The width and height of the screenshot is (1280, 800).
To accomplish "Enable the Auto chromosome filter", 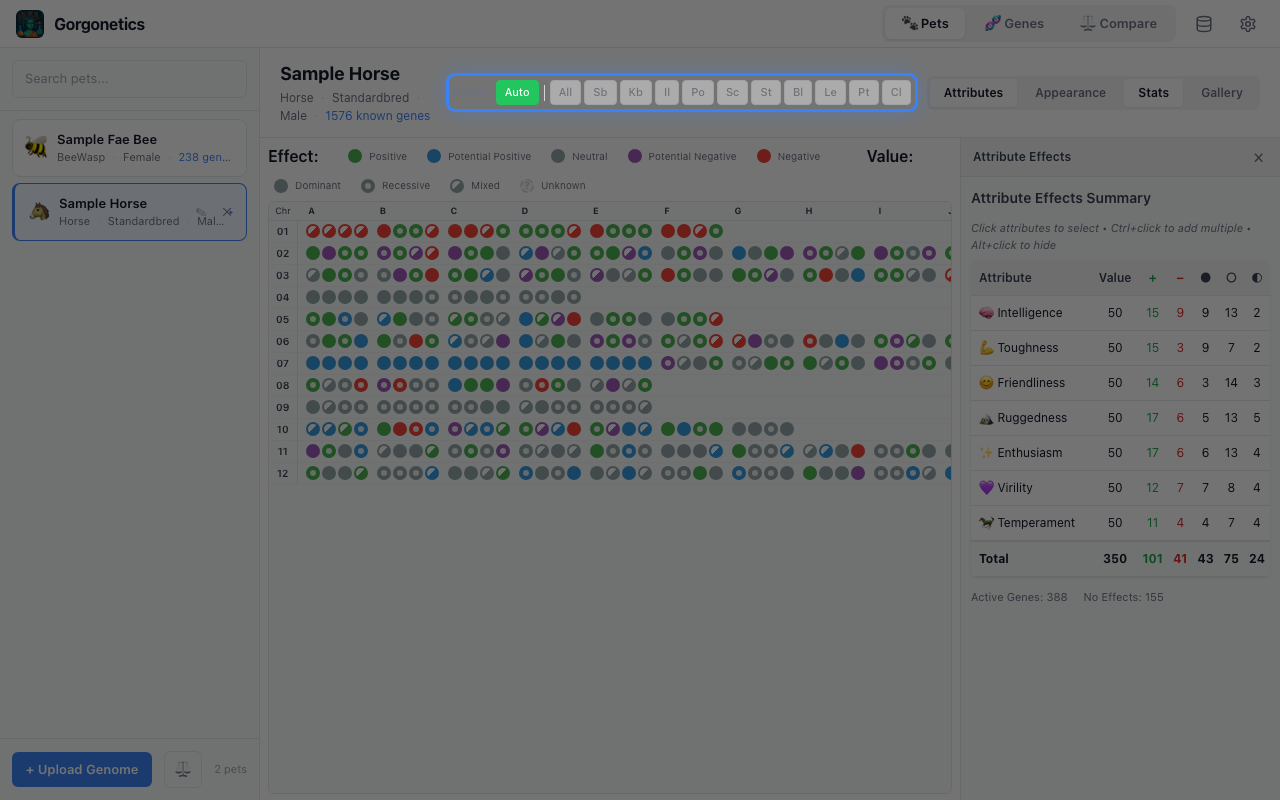I will click(517, 92).
